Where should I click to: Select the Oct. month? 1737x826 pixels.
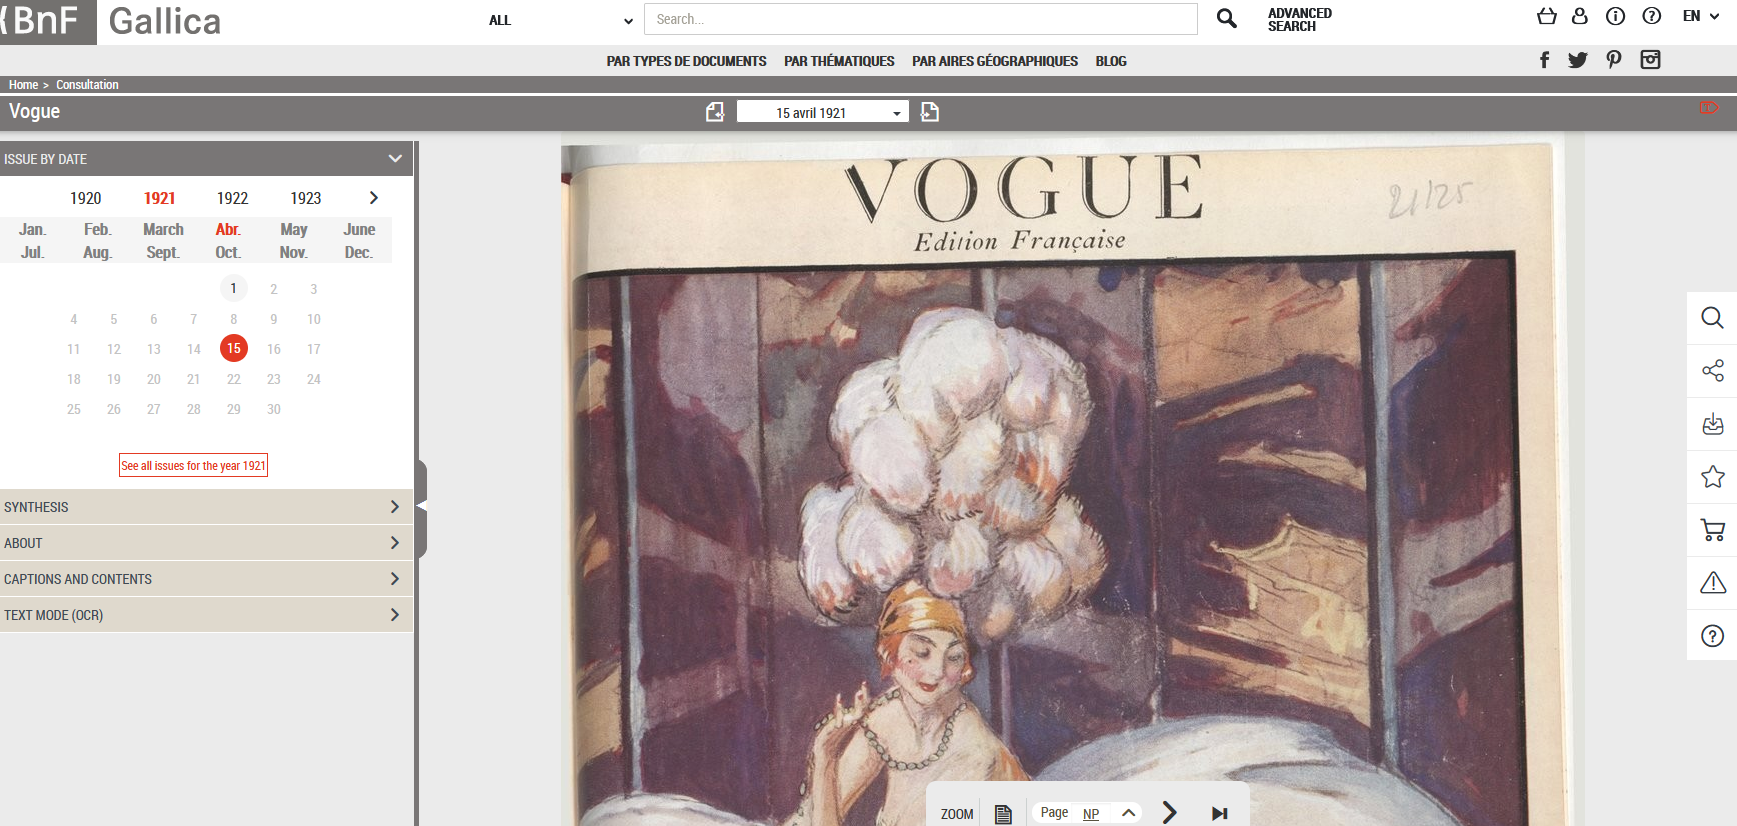(x=228, y=252)
